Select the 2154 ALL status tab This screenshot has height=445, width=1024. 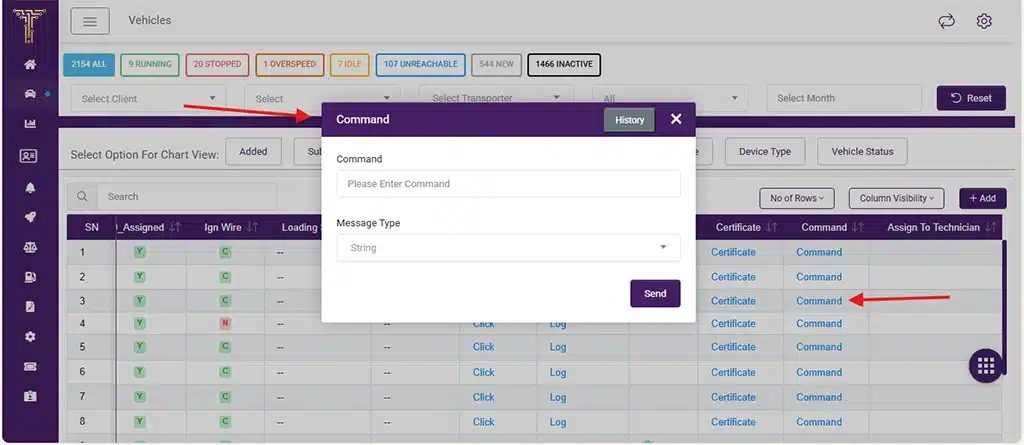pyautogui.click(x=89, y=65)
